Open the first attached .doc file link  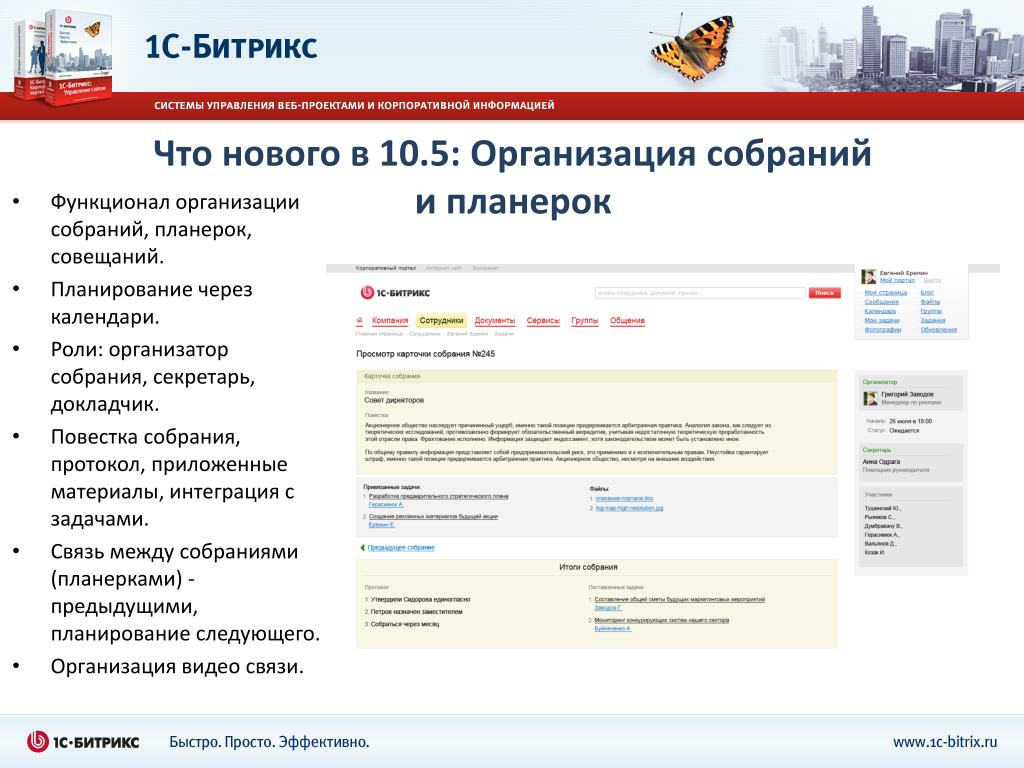(624, 498)
